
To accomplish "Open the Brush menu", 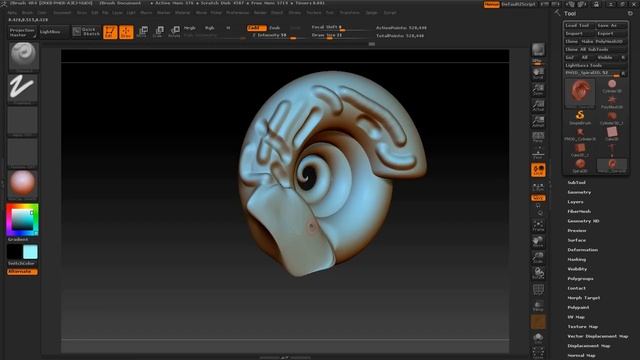I will tap(27, 13).
